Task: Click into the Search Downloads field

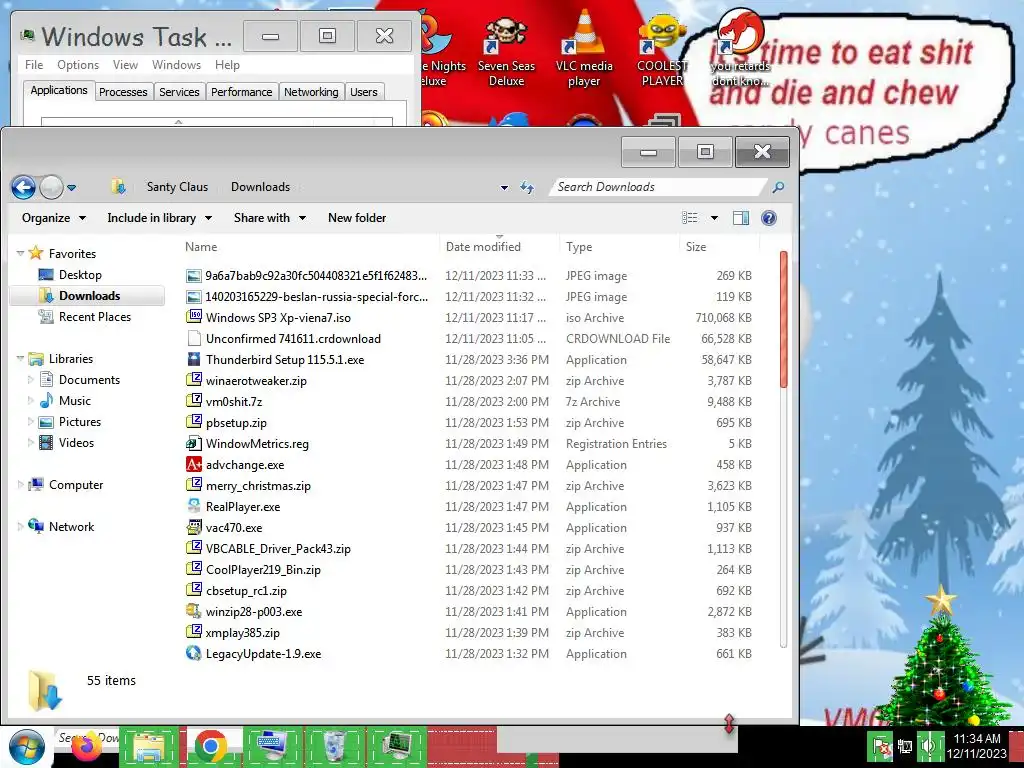Action: [x=658, y=187]
